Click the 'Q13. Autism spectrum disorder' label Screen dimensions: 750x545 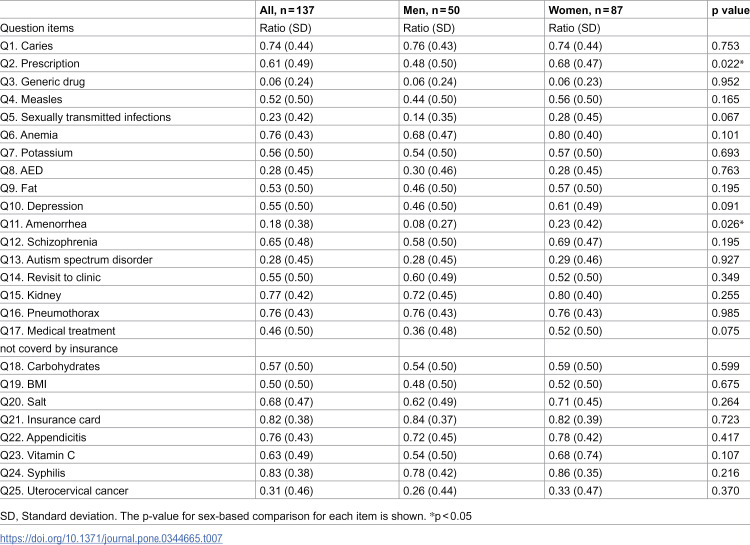[x=76, y=260]
